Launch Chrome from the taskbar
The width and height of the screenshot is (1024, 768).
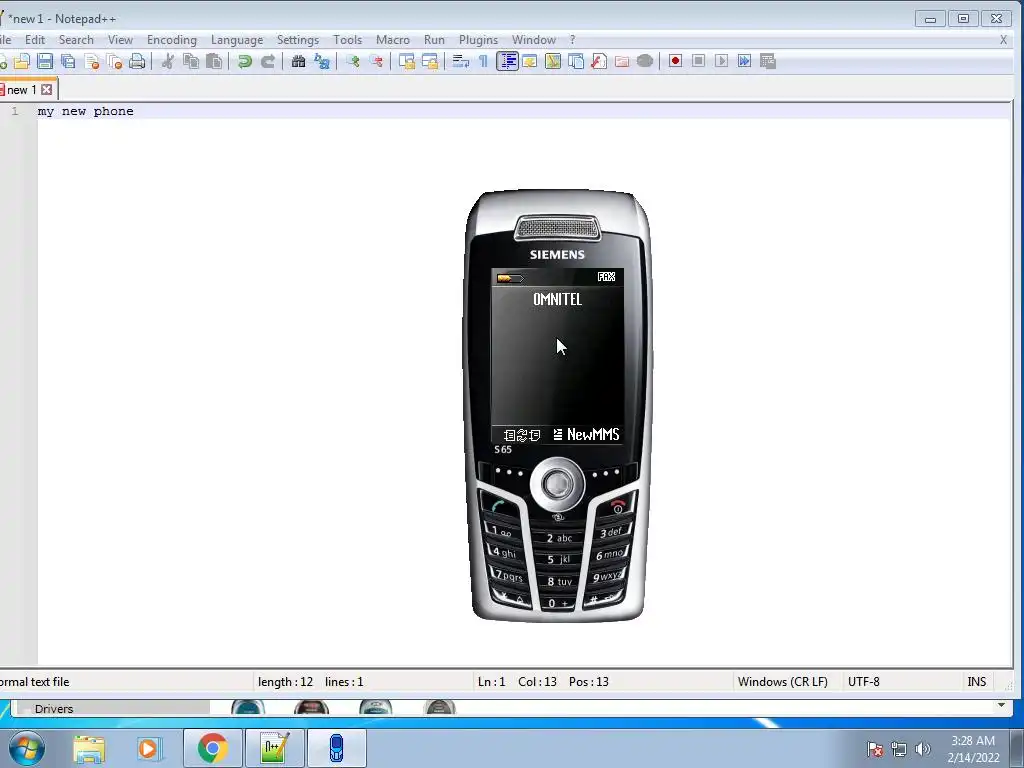213,748
